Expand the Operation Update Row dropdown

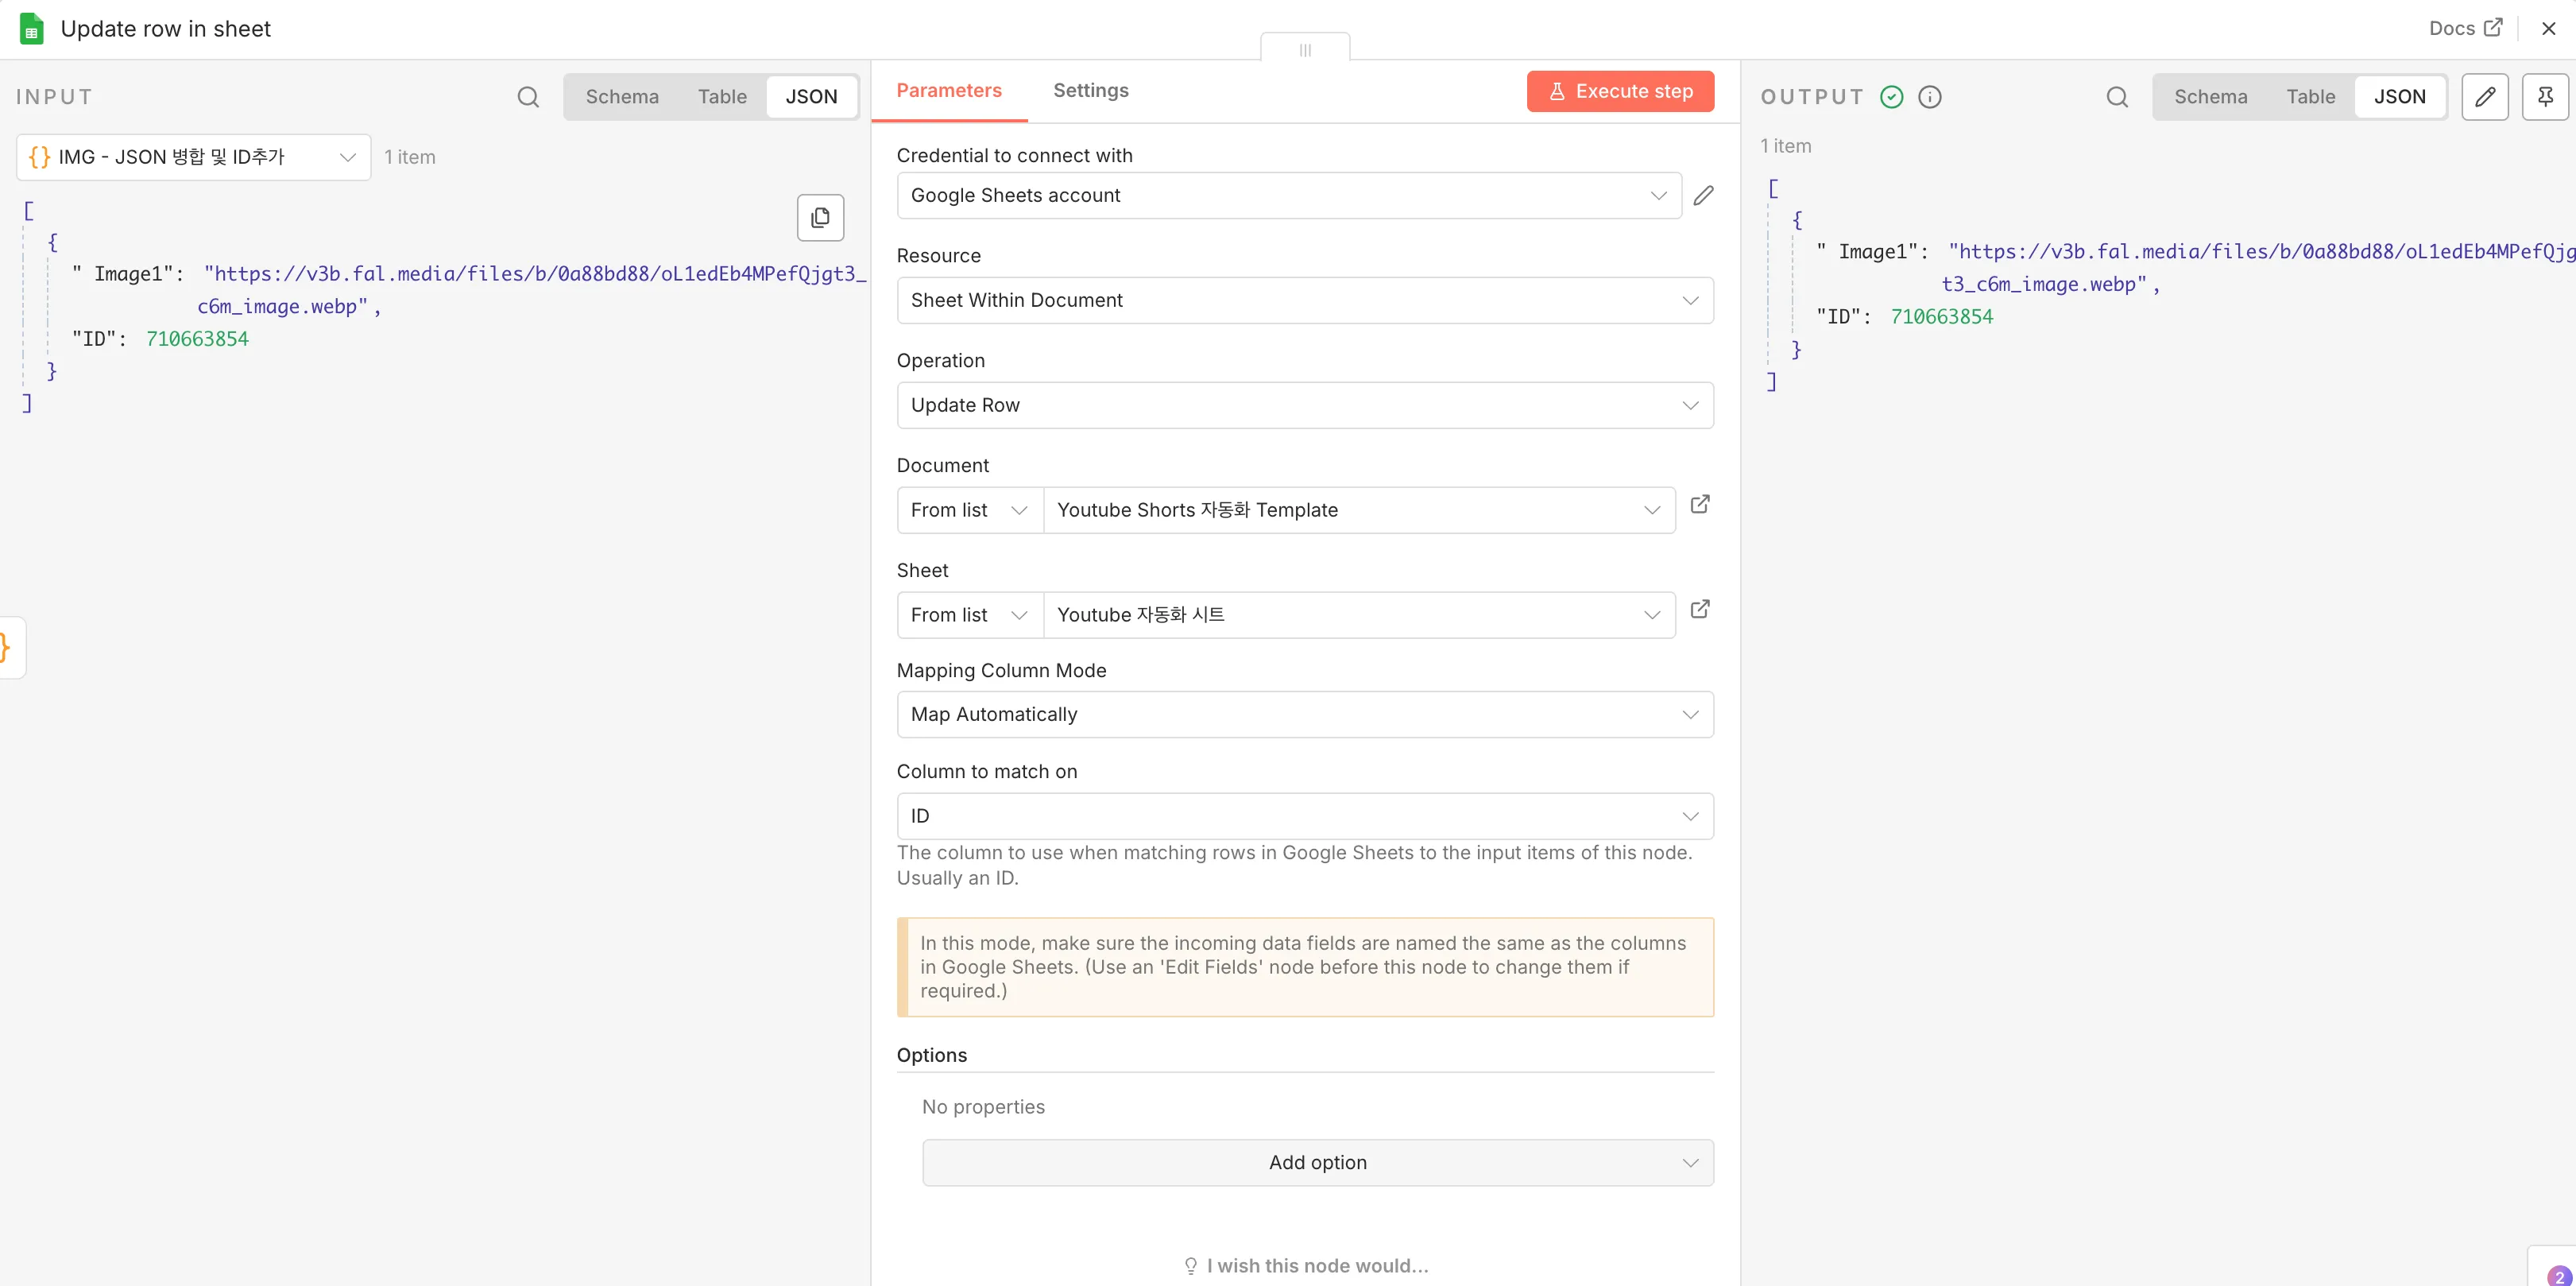[1304, 405]
